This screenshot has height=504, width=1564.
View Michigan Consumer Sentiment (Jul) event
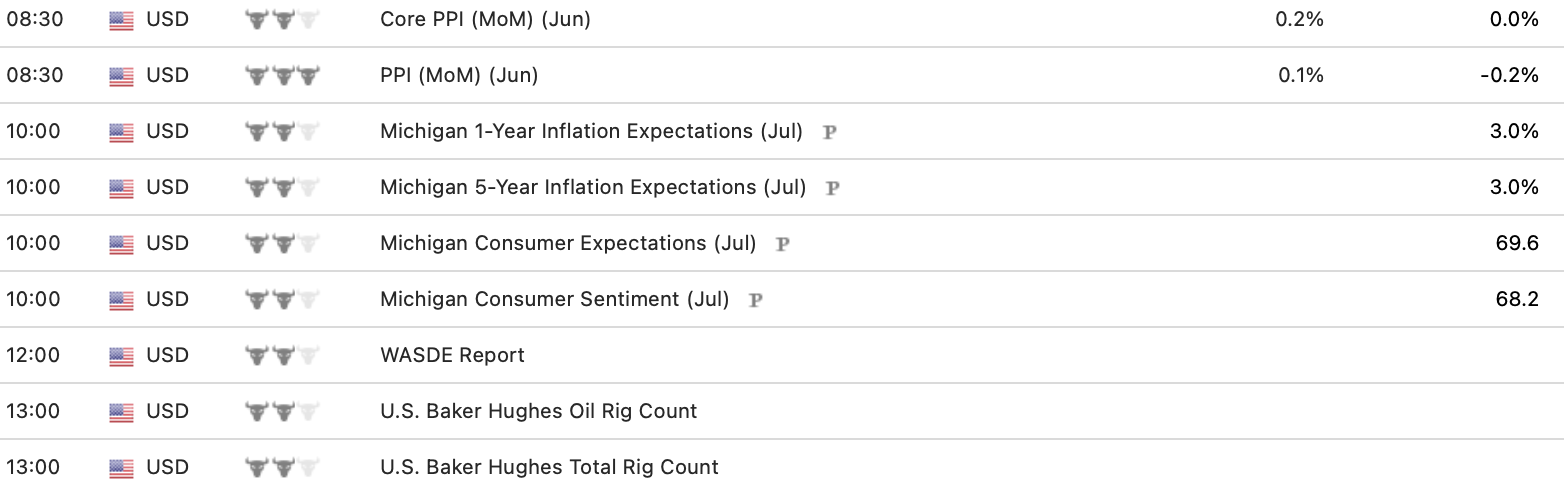(x=555, y=299)
